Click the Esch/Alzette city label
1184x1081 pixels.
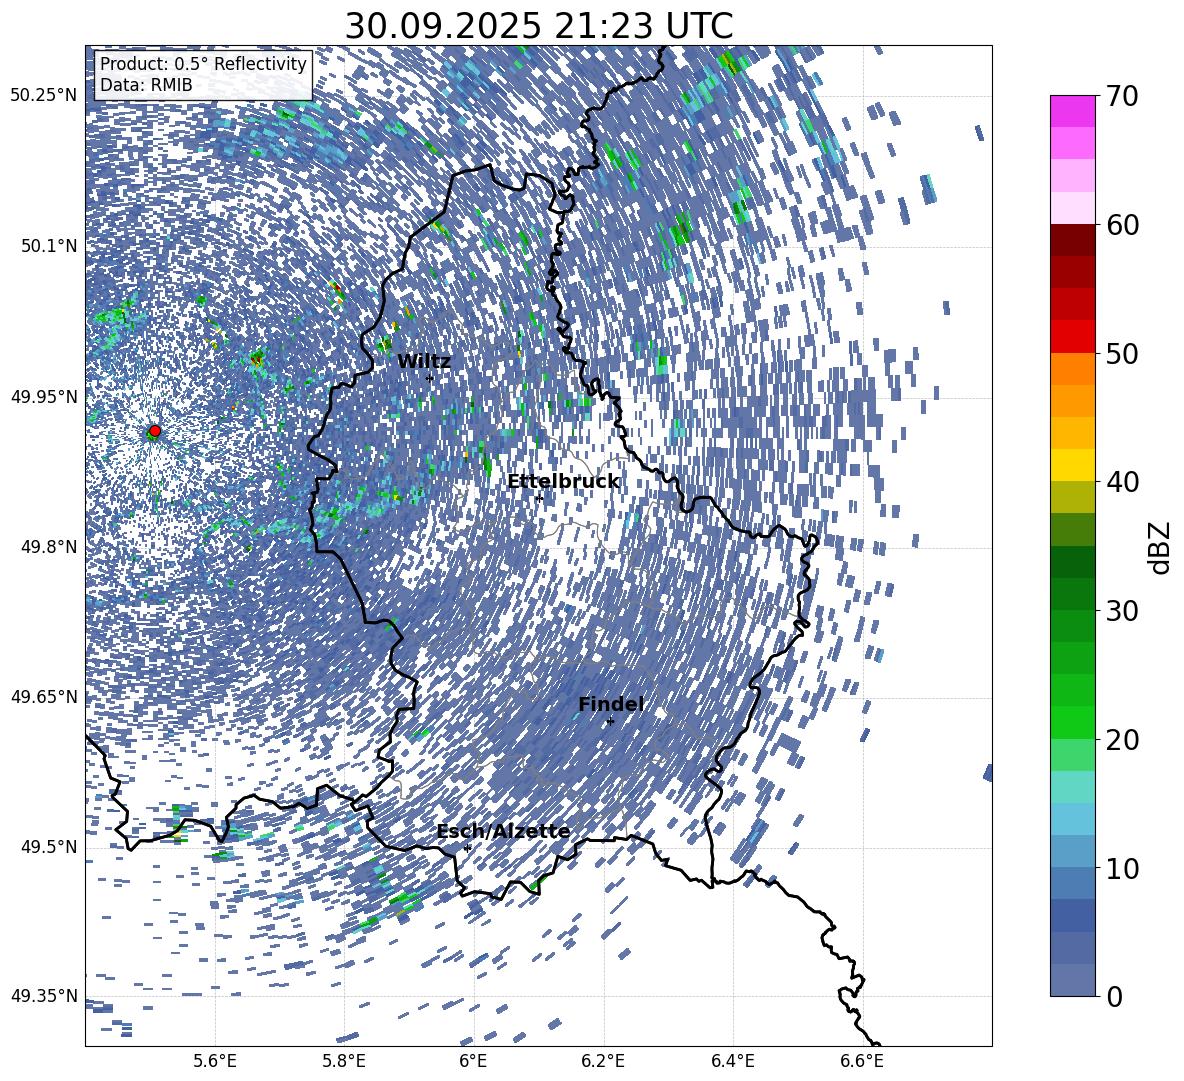tap(504, 832)
